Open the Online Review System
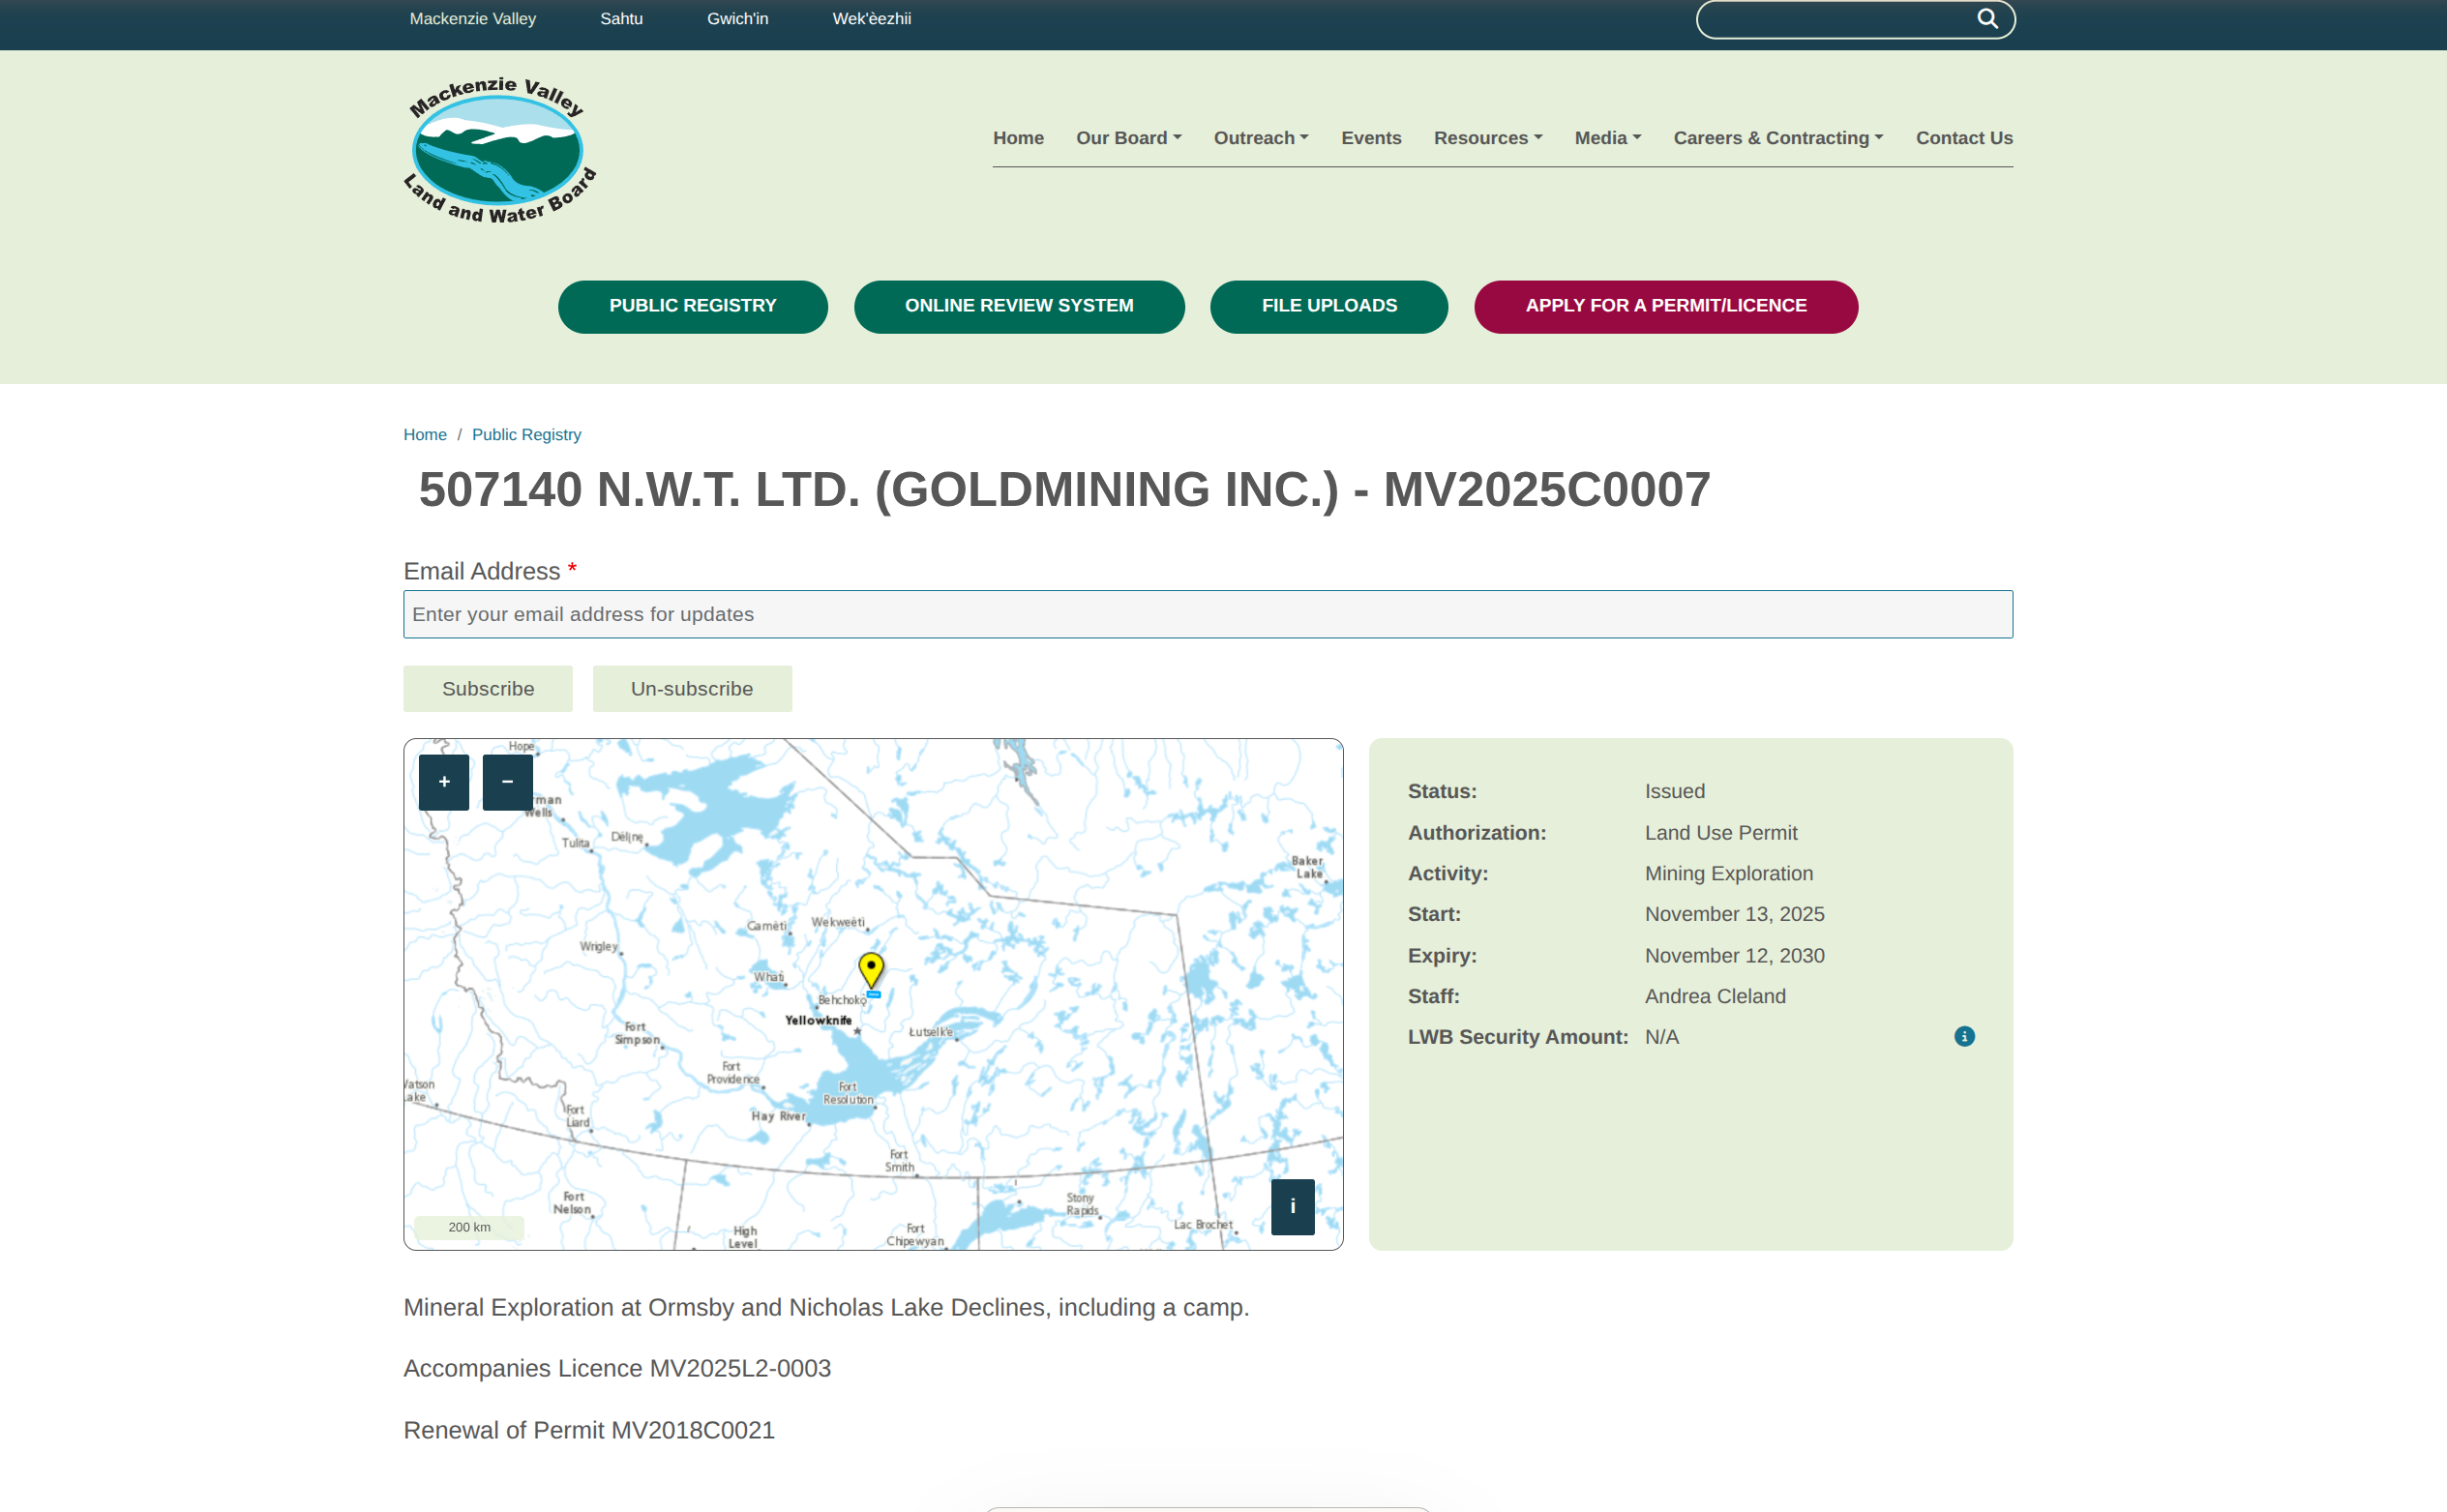Viewport: 2447px width, 1512px height. [1019, 306]
